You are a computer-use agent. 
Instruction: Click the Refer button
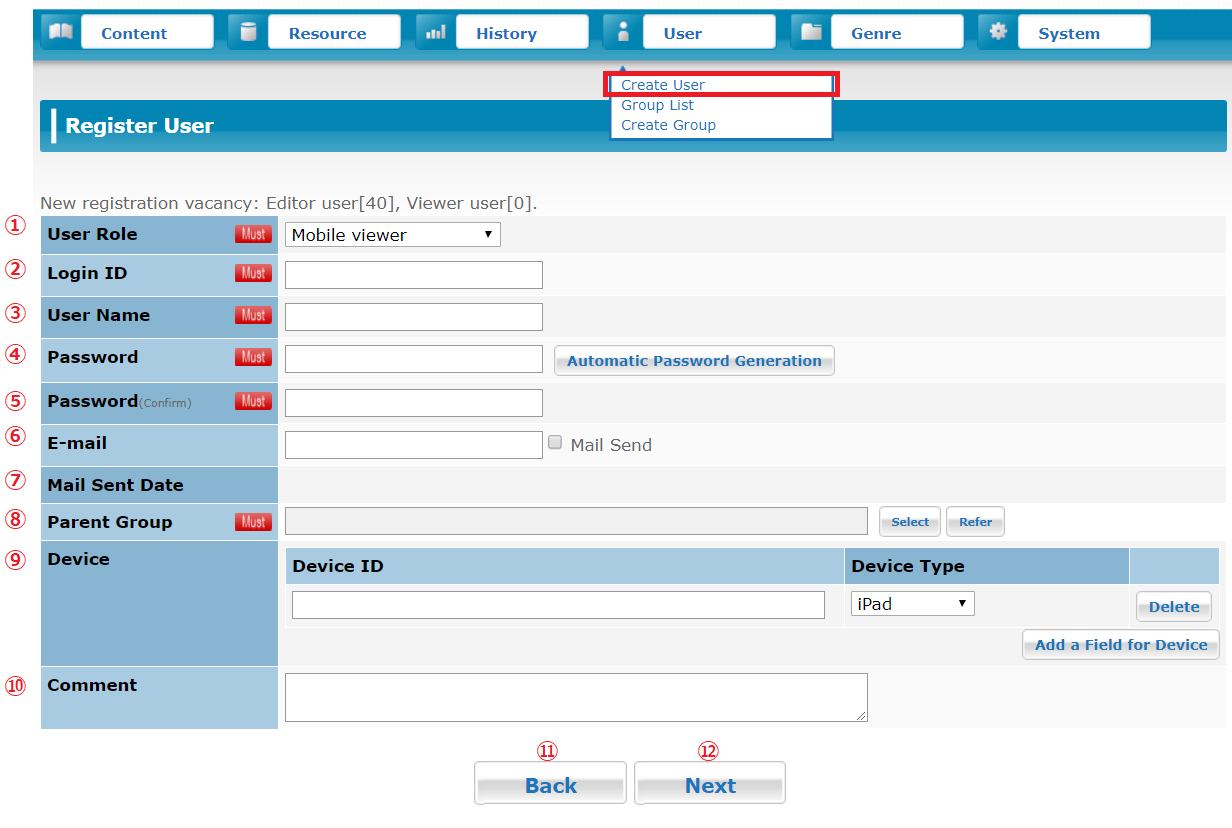click(975, 521)
